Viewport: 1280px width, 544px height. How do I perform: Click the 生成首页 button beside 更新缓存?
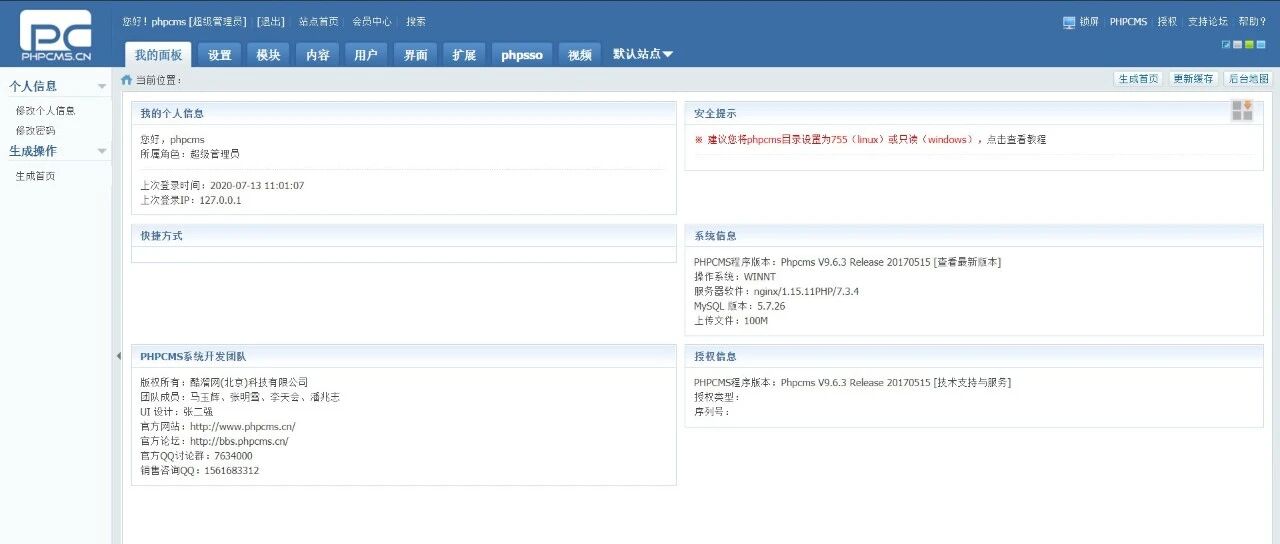pyautogui.click(x=1139, y=79)
